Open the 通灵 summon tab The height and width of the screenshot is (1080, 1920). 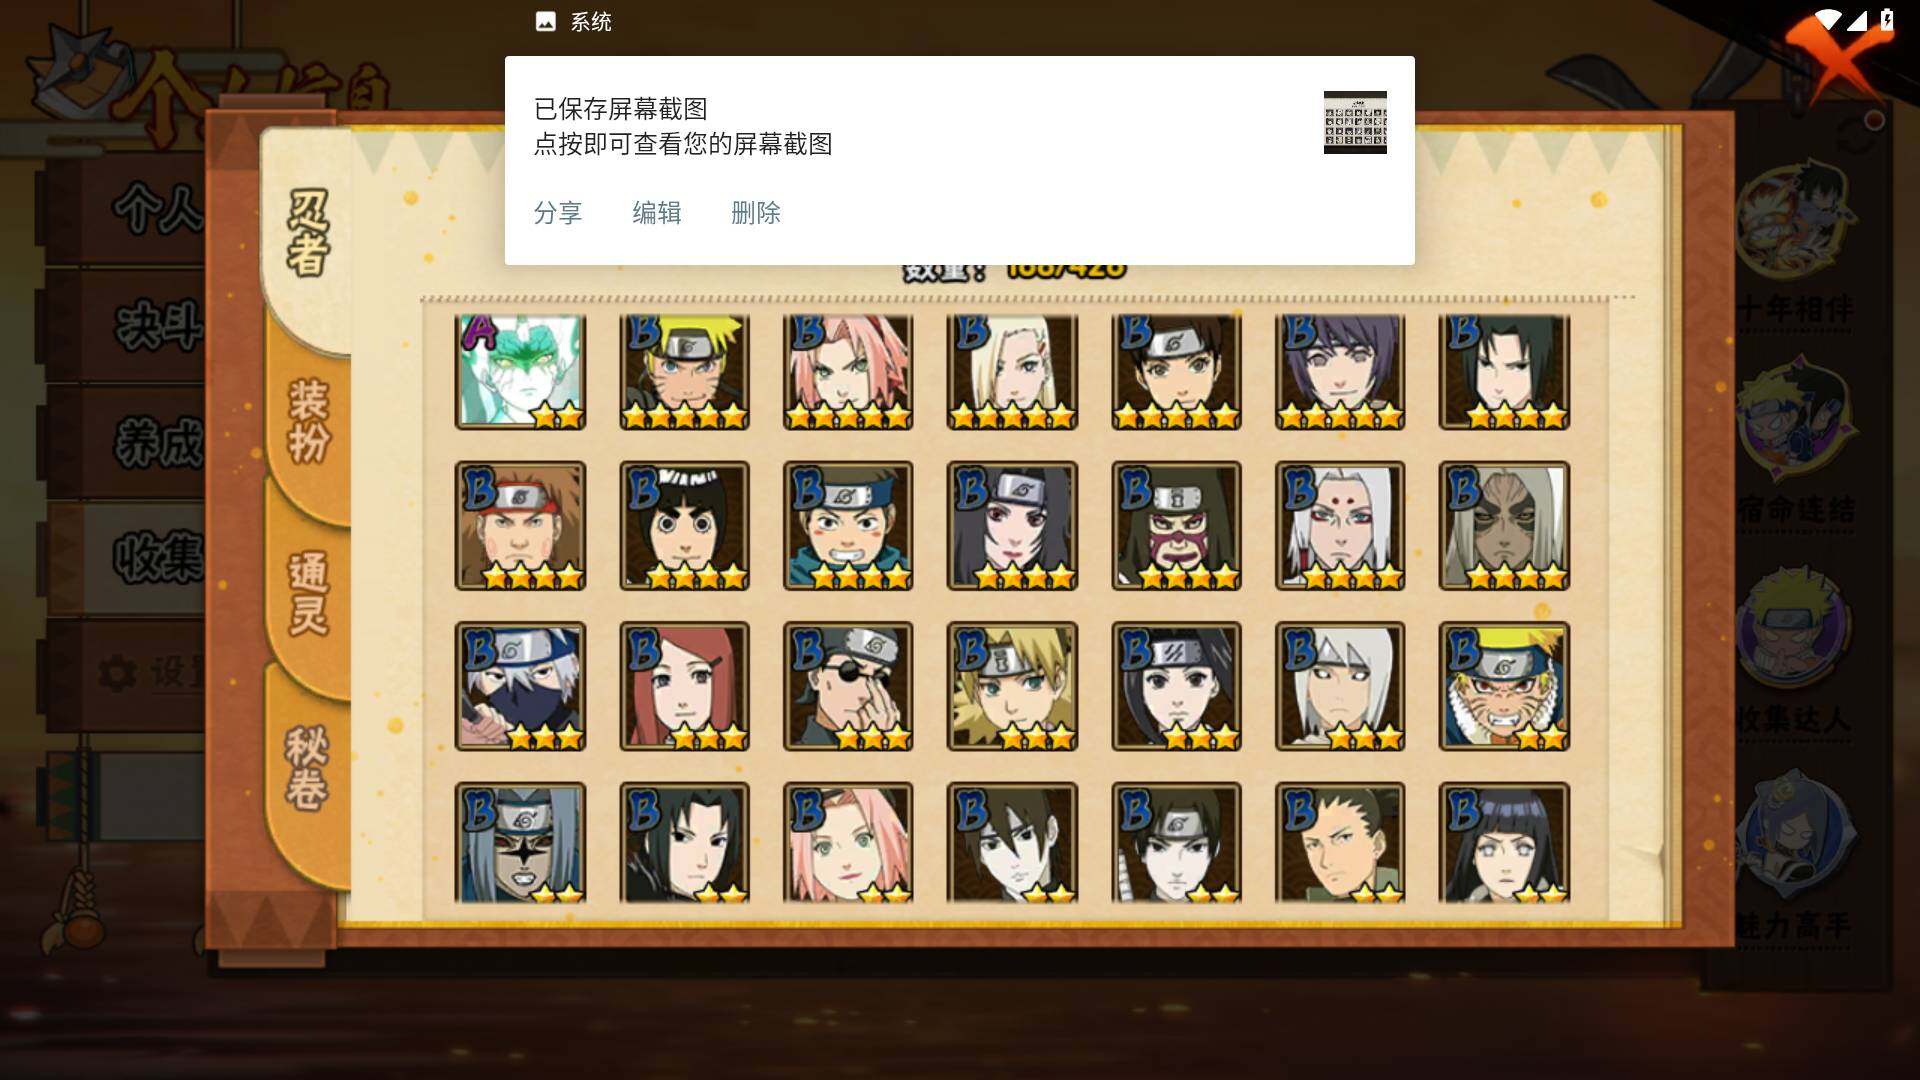pyautogui.click(x=308, y=593)
